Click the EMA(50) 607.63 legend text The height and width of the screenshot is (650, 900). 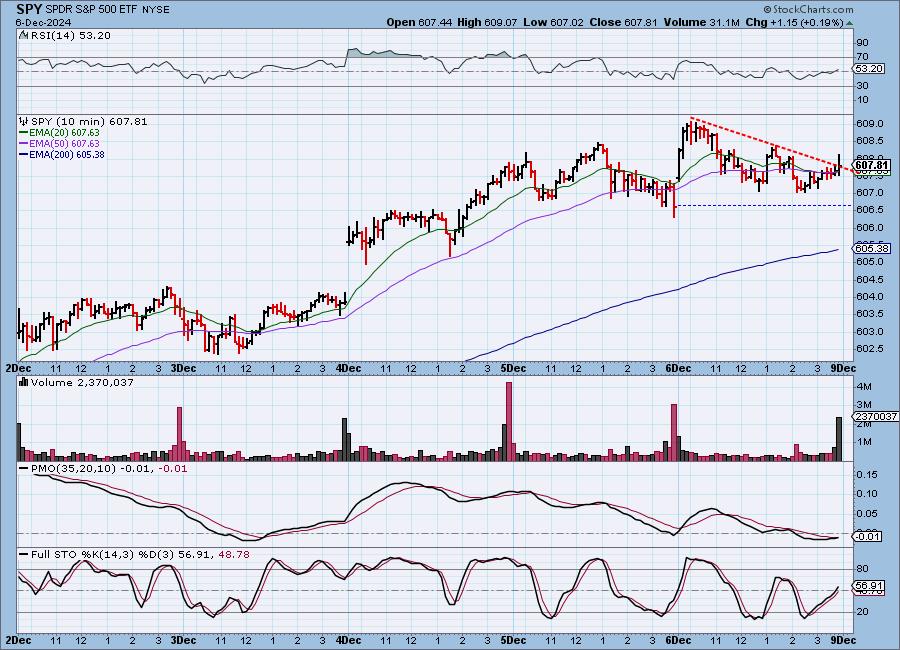pyautogui.click(x=64, y=144)
